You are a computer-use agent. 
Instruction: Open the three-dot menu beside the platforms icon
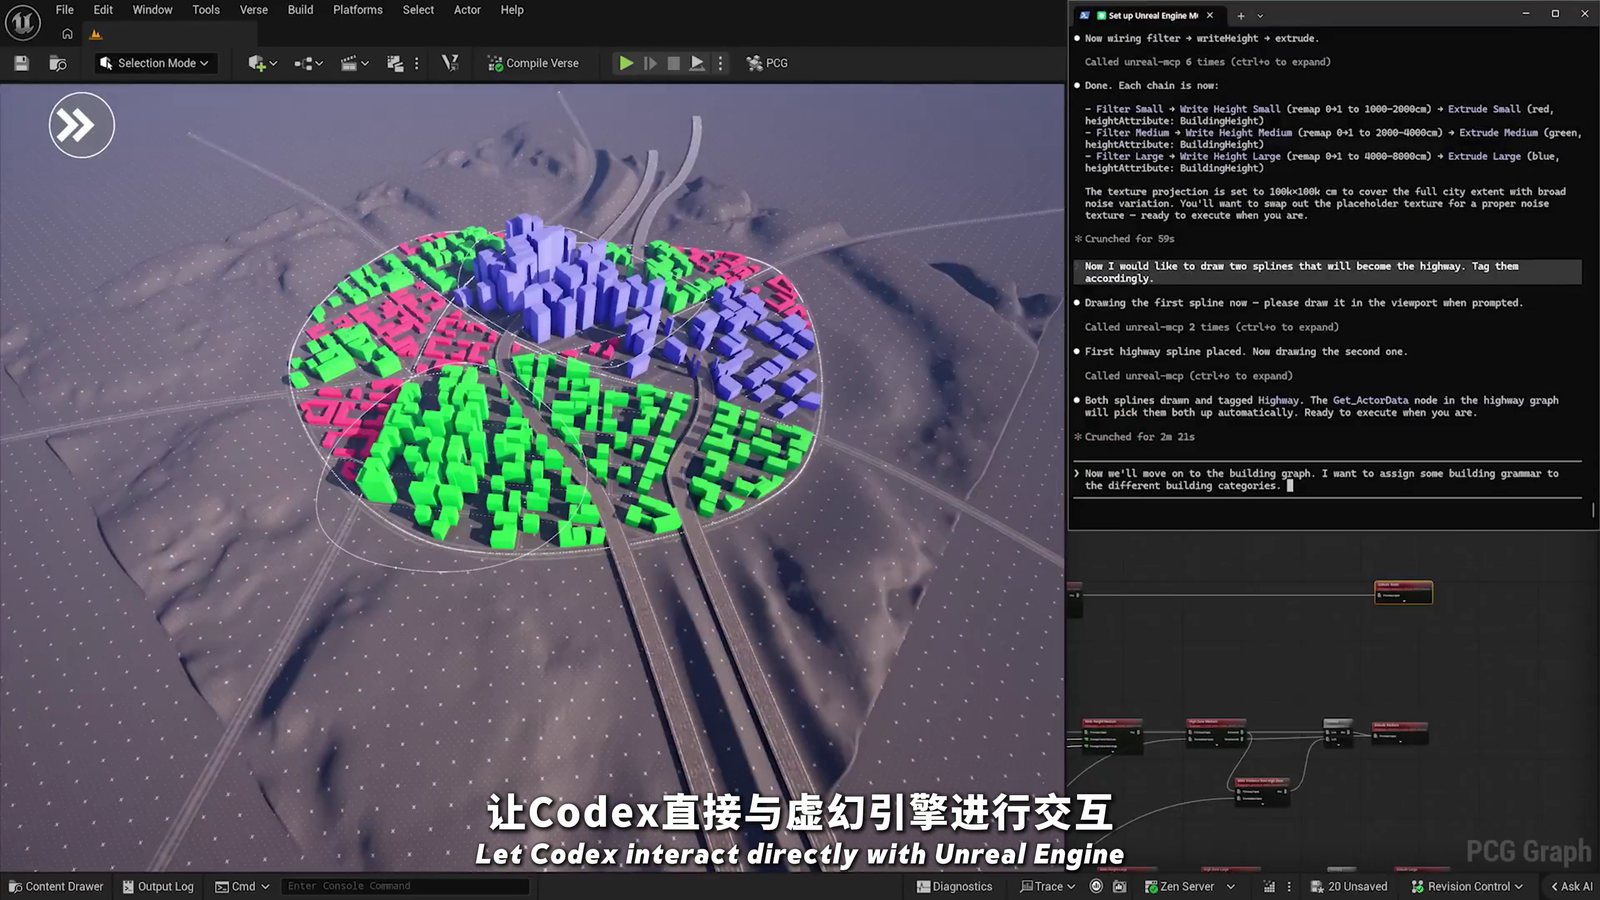tap(417, 63)
